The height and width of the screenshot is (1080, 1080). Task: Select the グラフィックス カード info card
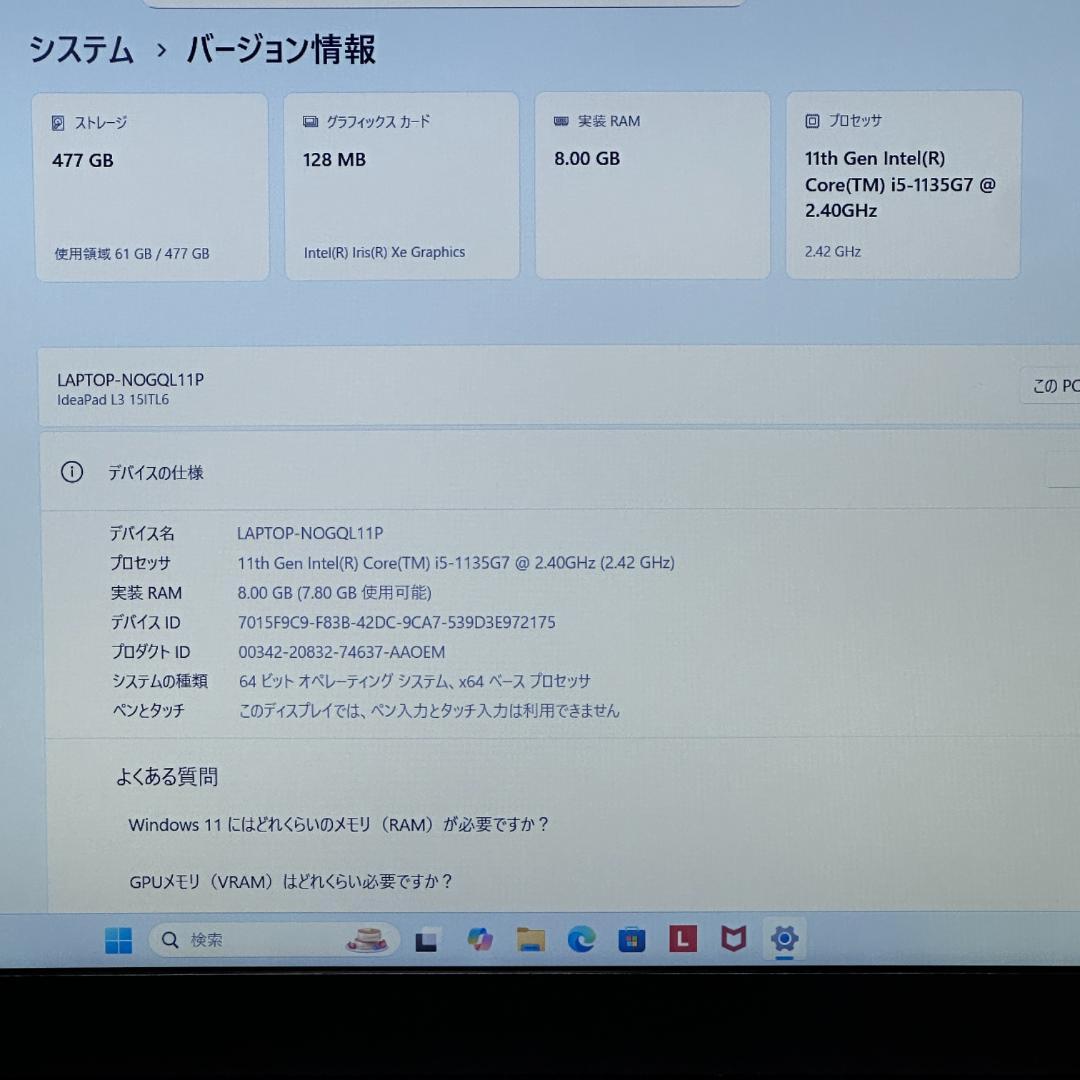coord(402,185)
